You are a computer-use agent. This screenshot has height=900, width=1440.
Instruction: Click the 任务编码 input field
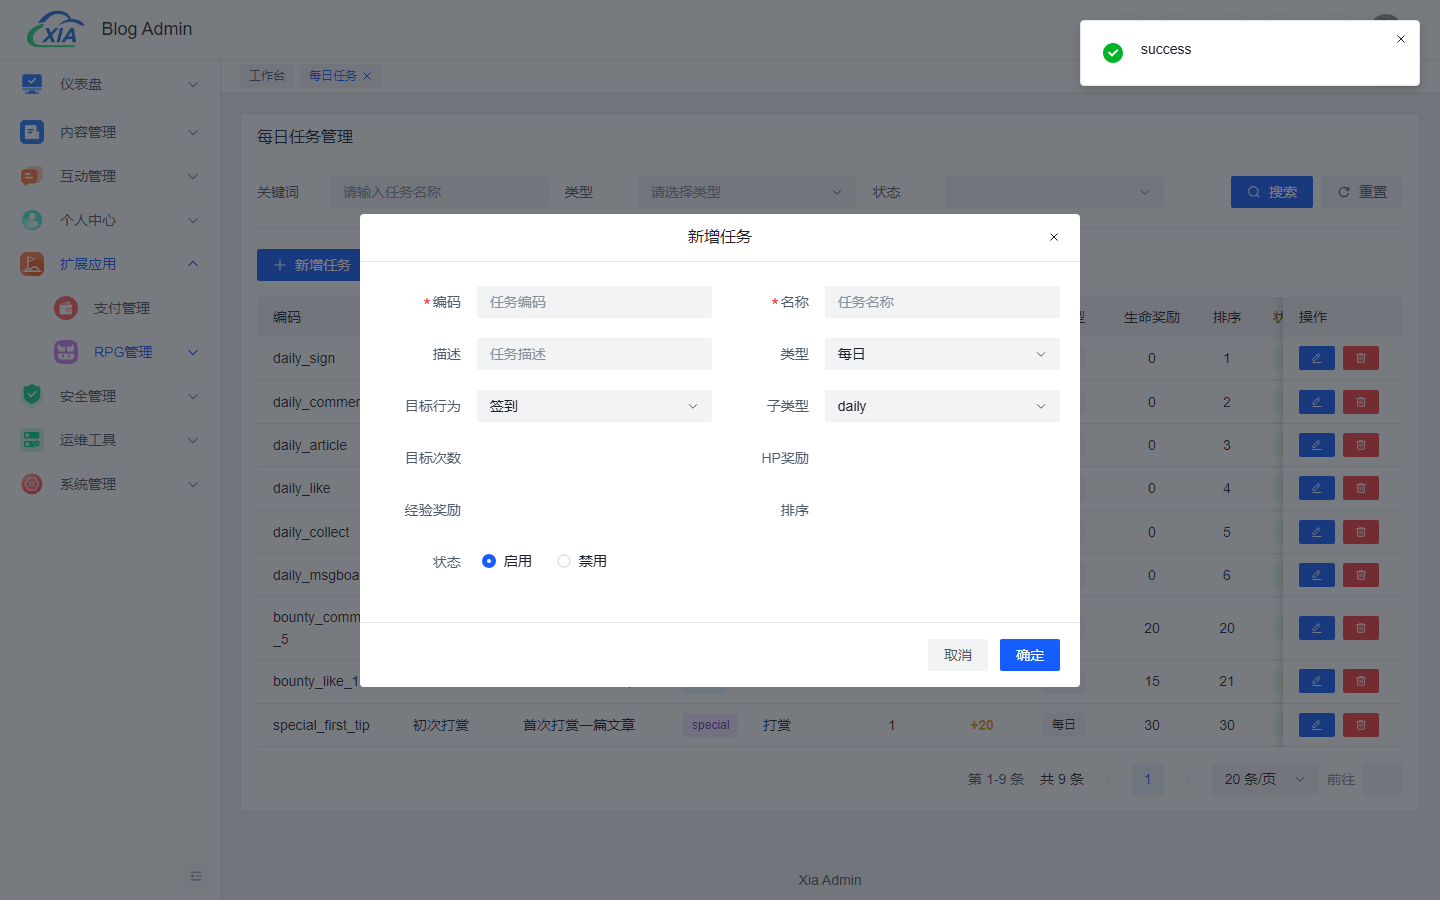(x=594, y=302)
